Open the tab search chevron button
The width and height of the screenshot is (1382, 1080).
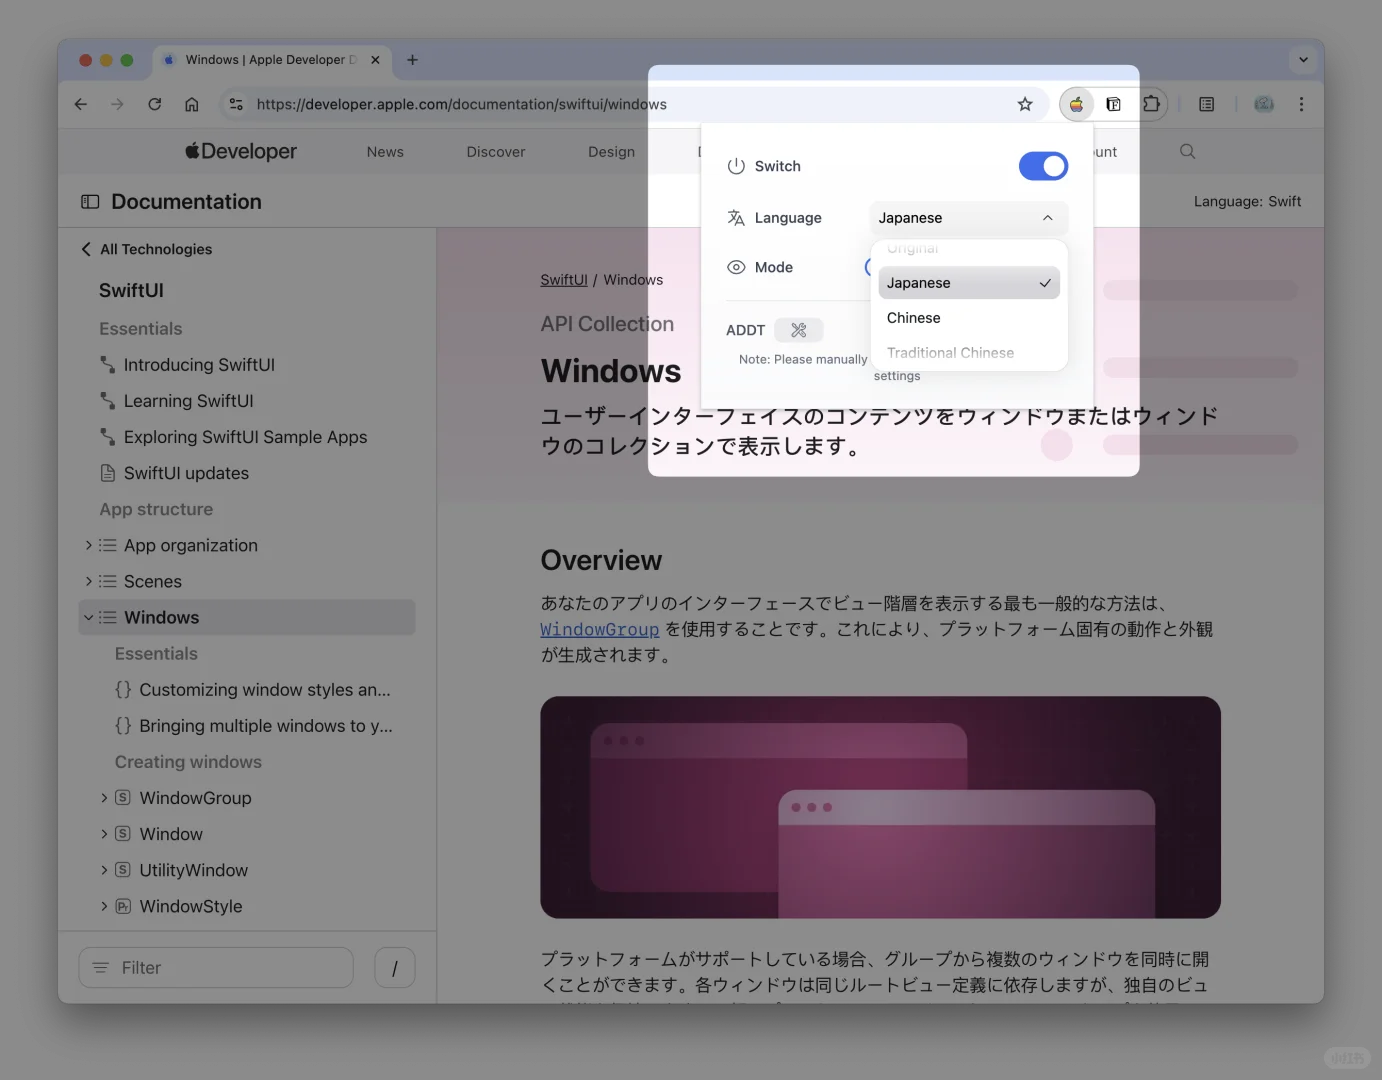(1303, 60)
